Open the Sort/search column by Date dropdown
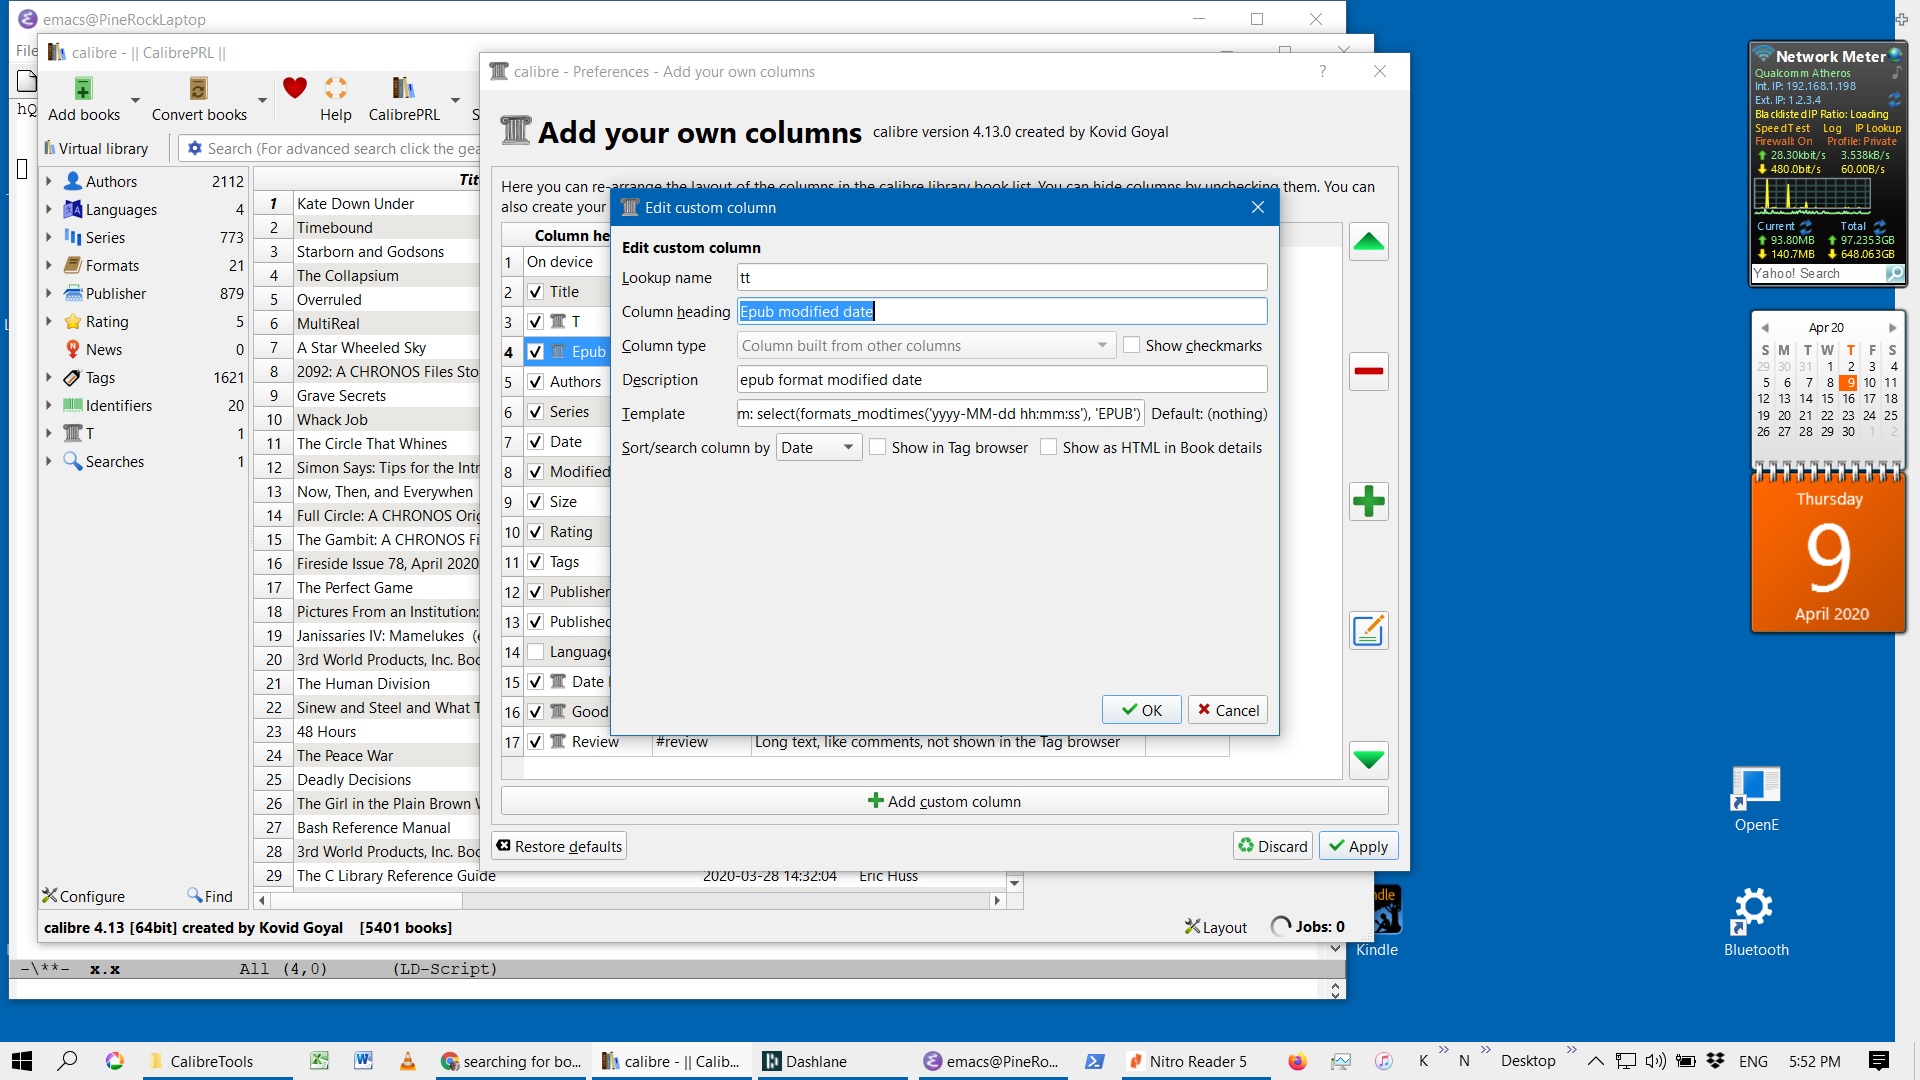The width and height of the screenshot is (1920, 1080). pos(818,447)
